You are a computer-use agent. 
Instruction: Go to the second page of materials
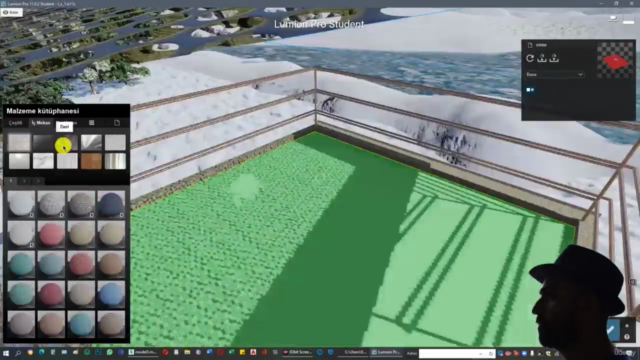click(24, 180)
